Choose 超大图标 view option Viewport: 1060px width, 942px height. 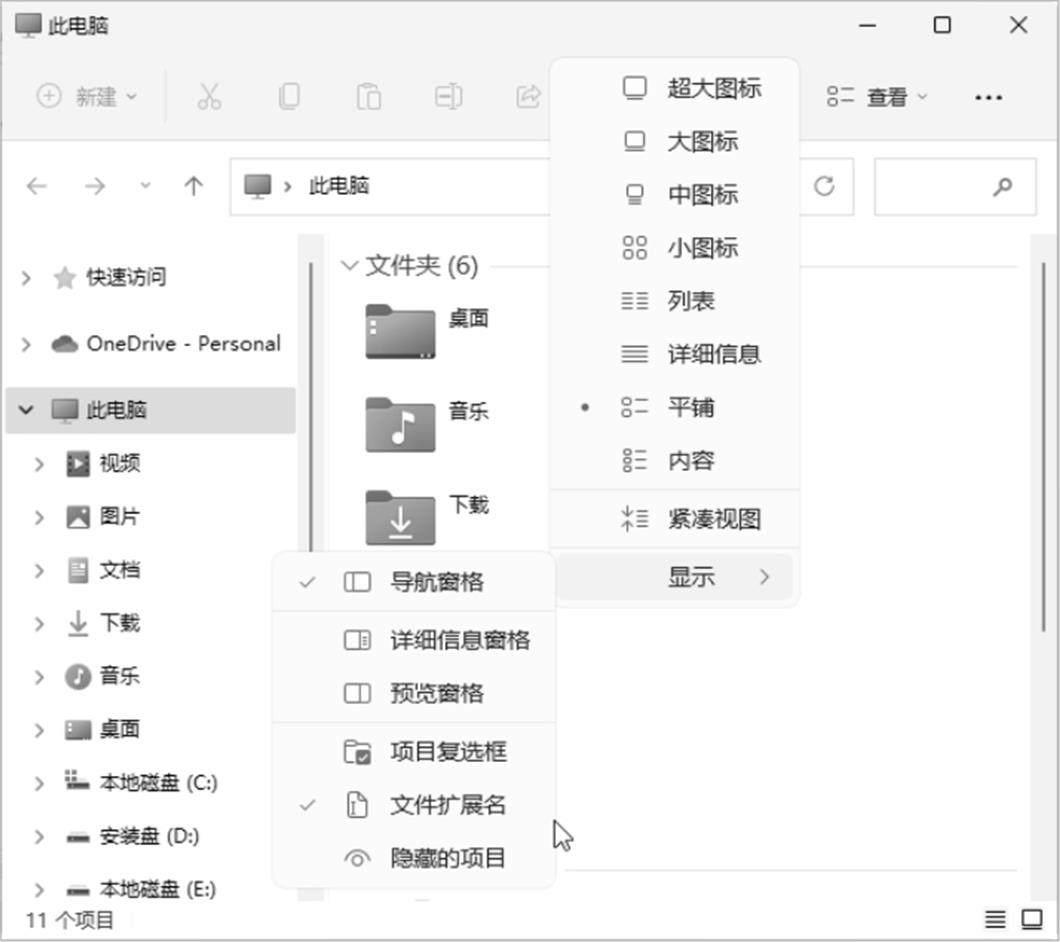pyautogui.click(x=713, y=88)
